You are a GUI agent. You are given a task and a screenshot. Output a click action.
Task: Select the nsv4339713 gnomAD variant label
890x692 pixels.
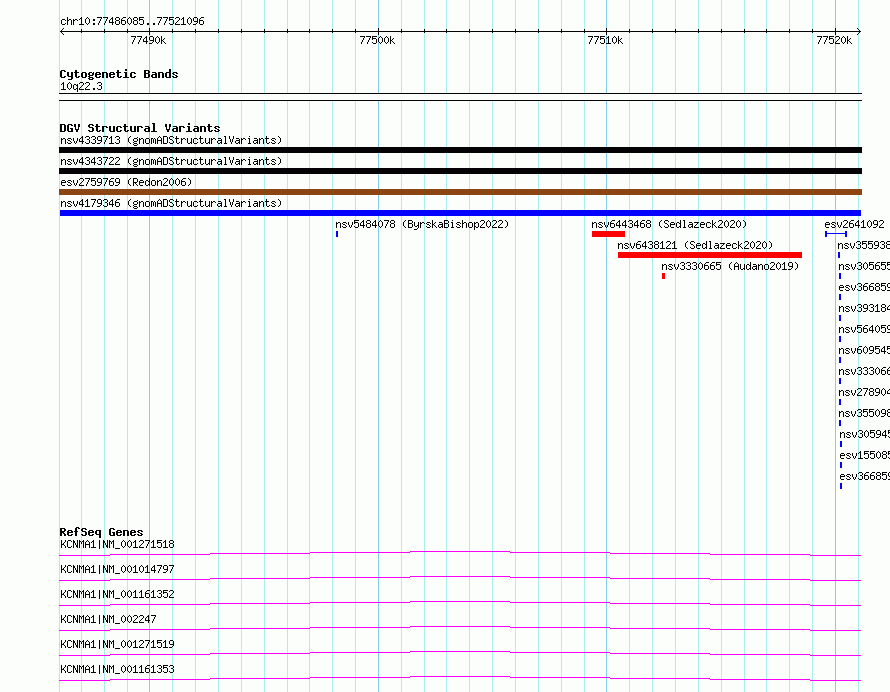pyautogui.click(x=171, y=140)
